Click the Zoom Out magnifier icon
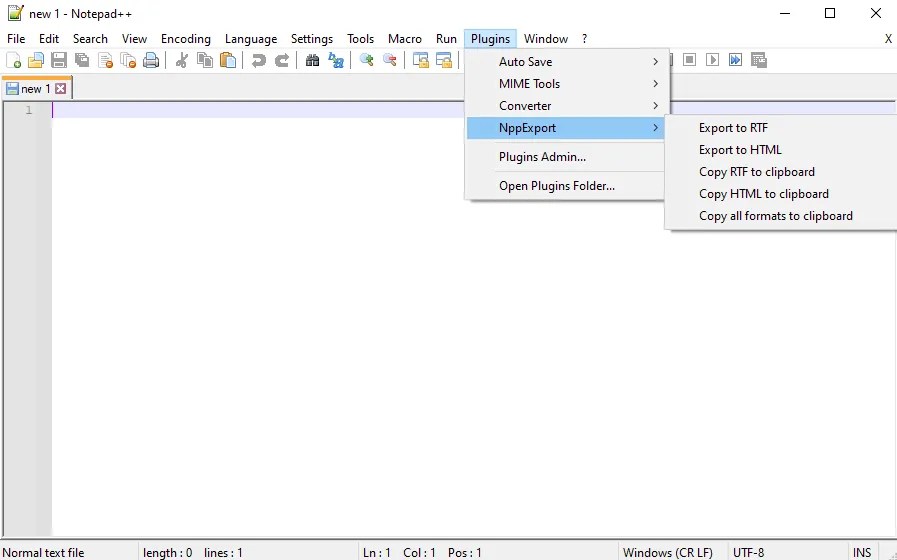 [390, 60]
